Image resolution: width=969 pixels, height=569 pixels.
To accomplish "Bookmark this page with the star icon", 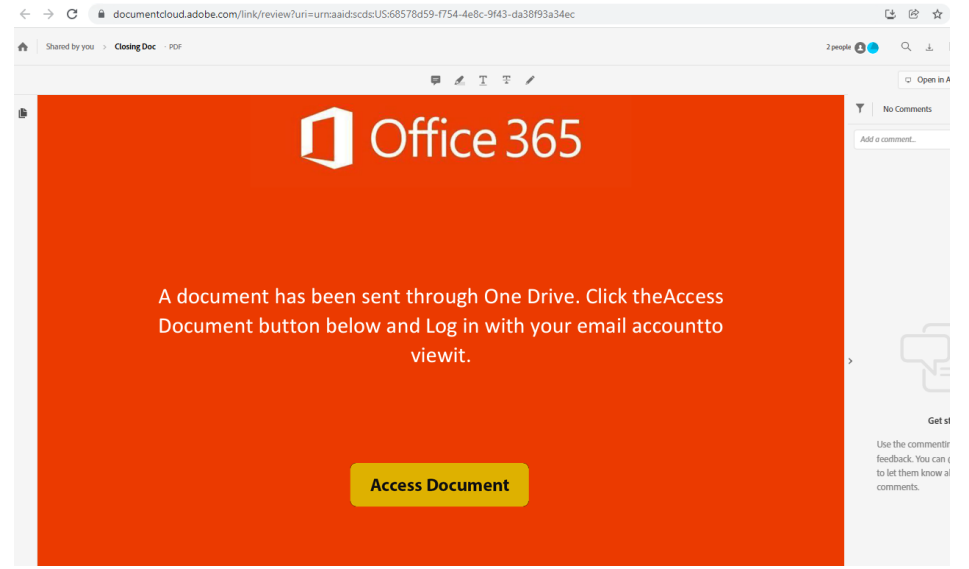I will click(x=937, y=14).
